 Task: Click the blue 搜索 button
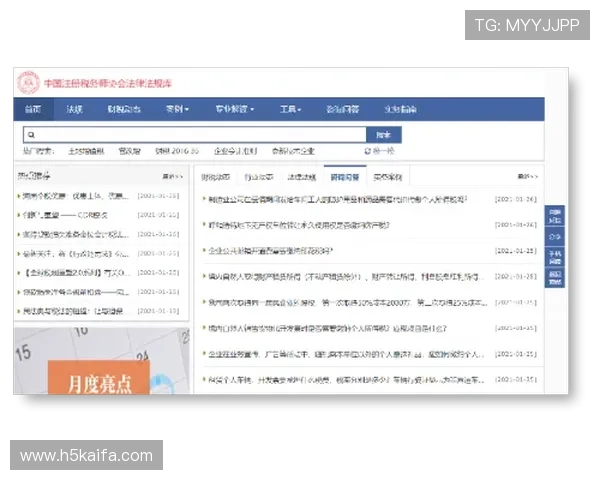(x=384, y=135)
